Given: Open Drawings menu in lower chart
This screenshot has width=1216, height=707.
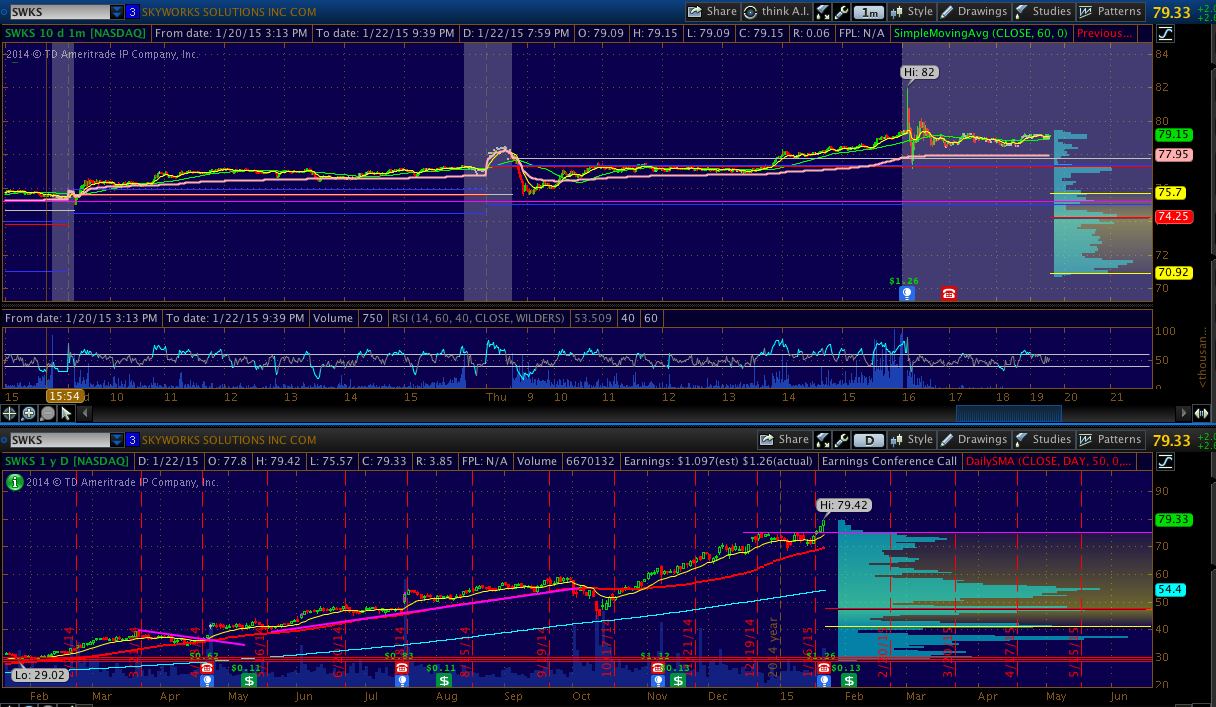Looking at the screenshot, I should click(x=974, y=439).
